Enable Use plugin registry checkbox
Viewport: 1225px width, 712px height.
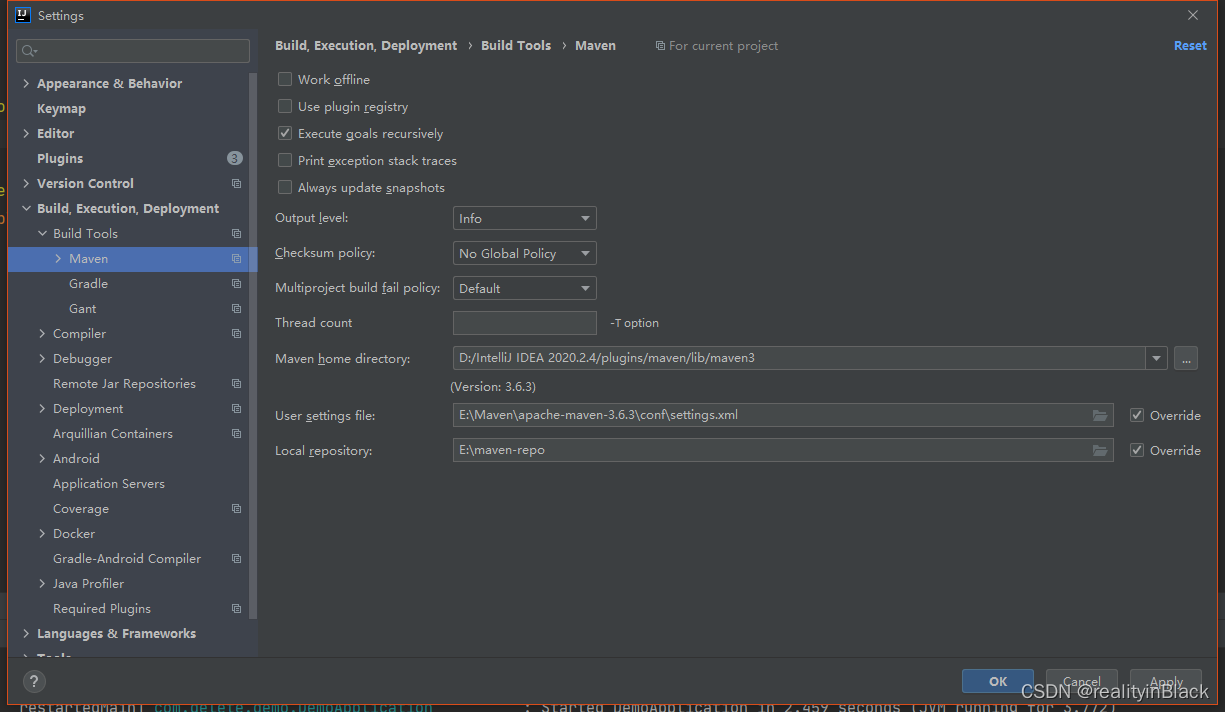(285, 106)
